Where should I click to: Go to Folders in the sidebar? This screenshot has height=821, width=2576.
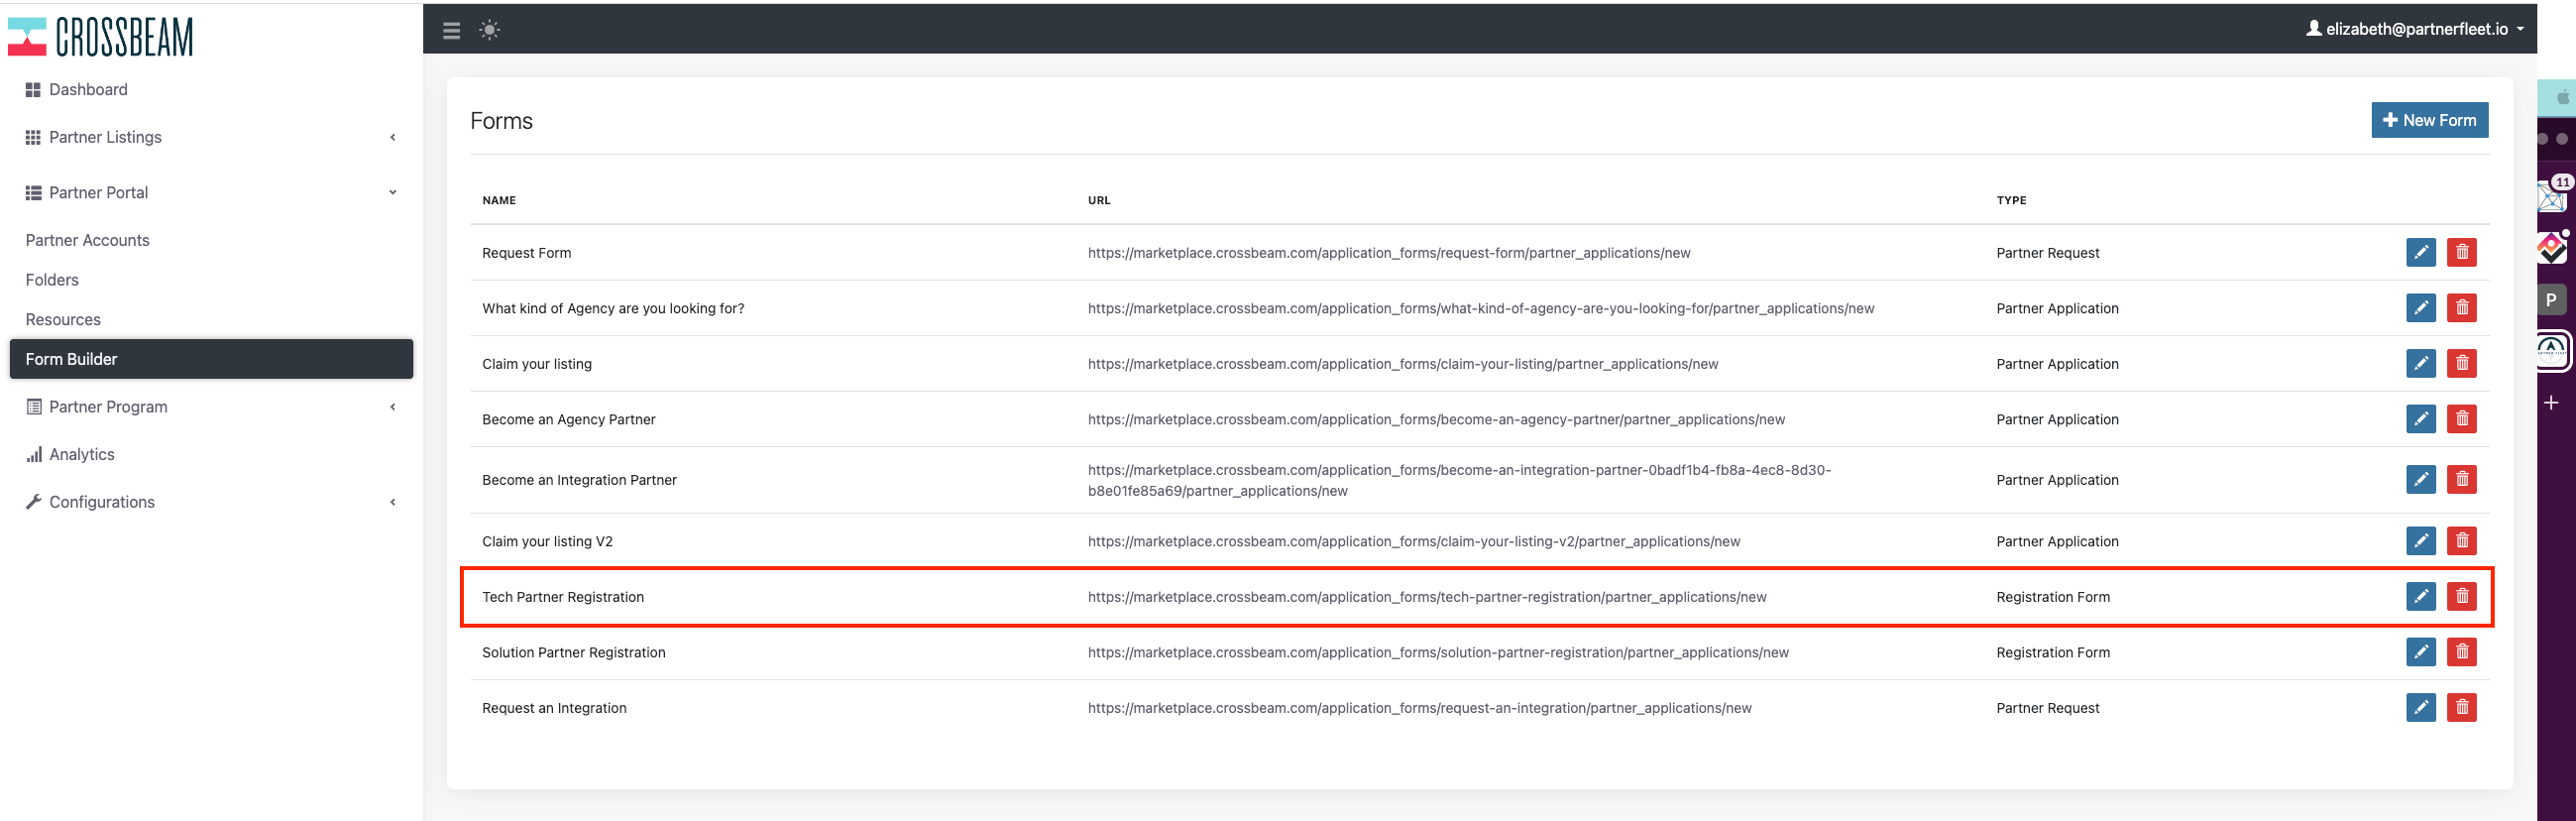pyautogui.click(x=52, y=280)
